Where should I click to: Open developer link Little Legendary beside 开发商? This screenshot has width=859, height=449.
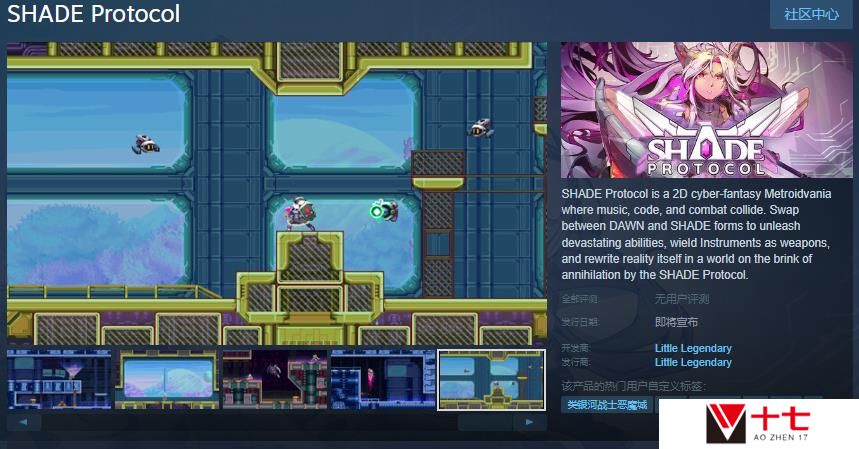[x=693, y=348]
